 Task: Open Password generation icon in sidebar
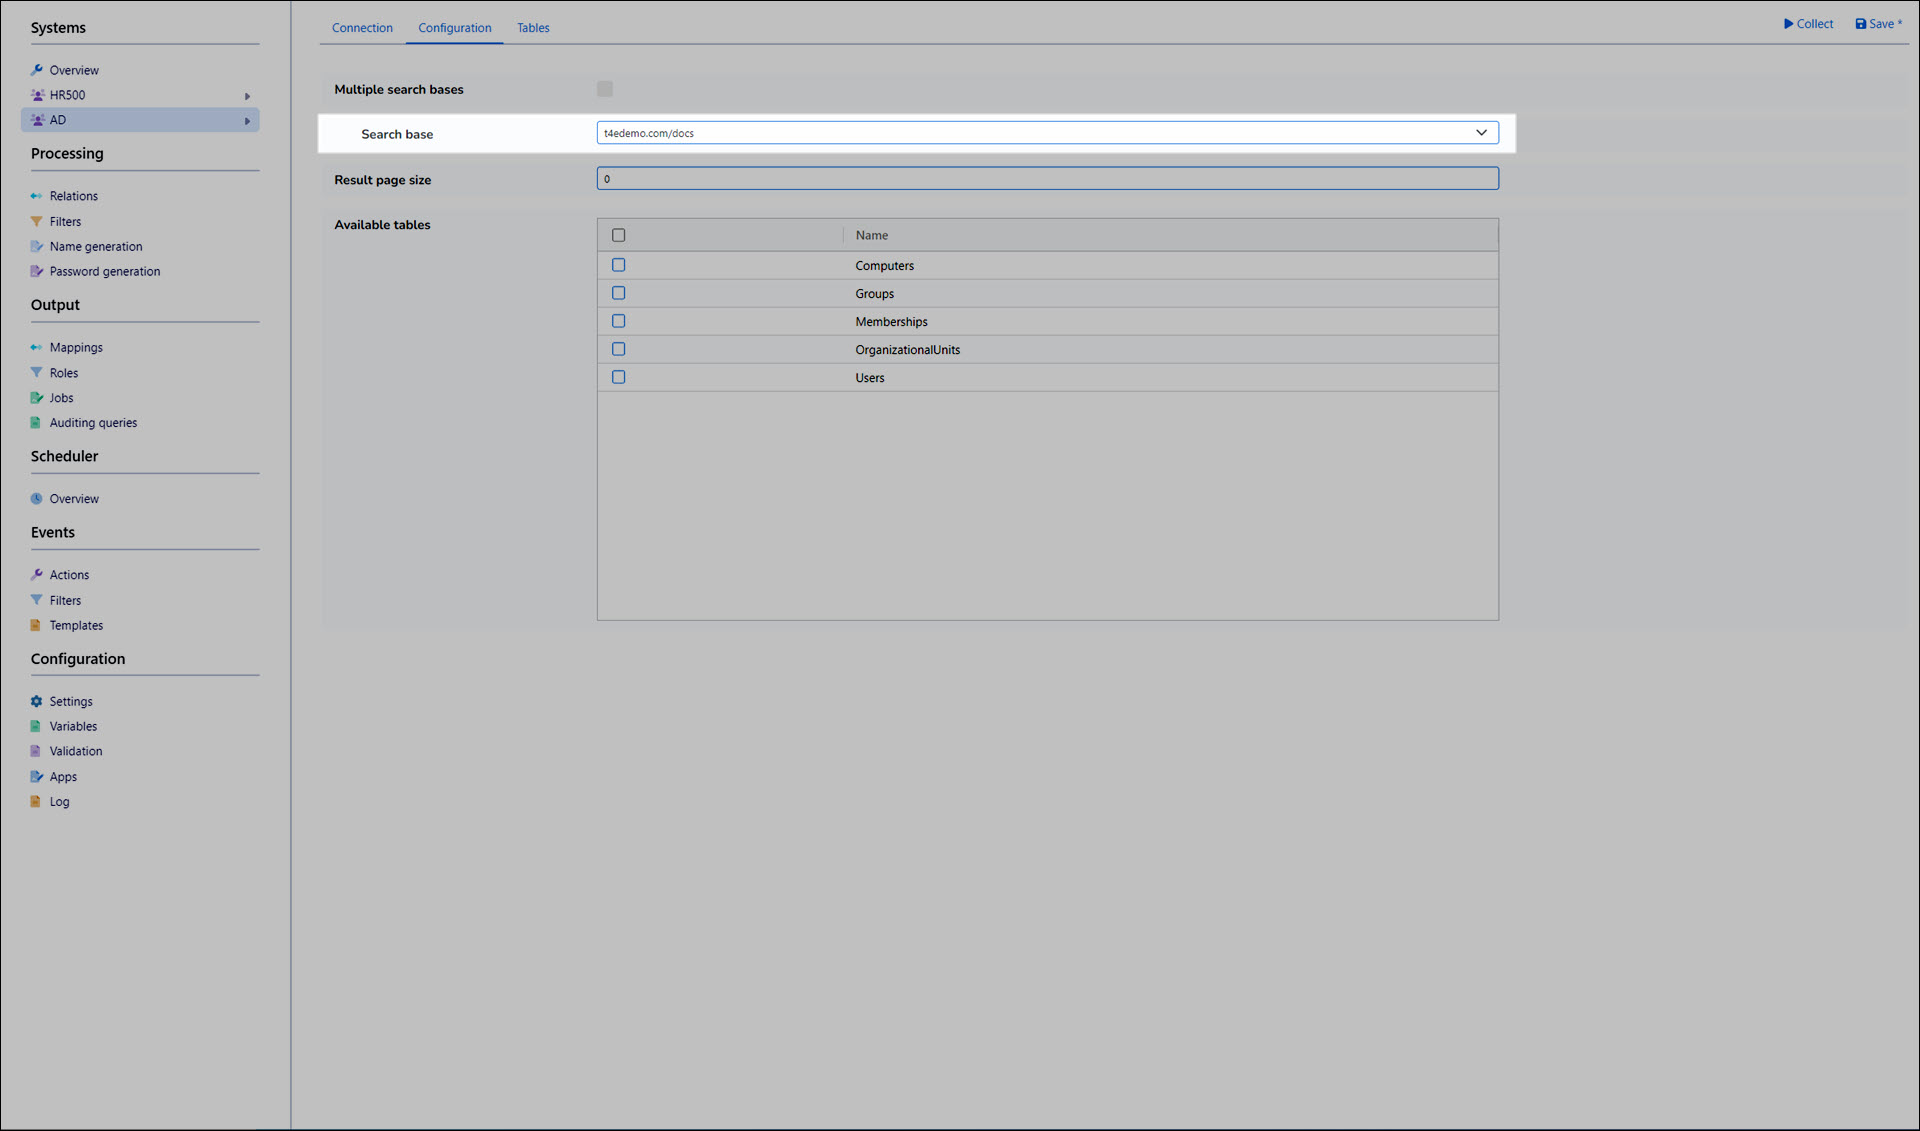[37, 271]
